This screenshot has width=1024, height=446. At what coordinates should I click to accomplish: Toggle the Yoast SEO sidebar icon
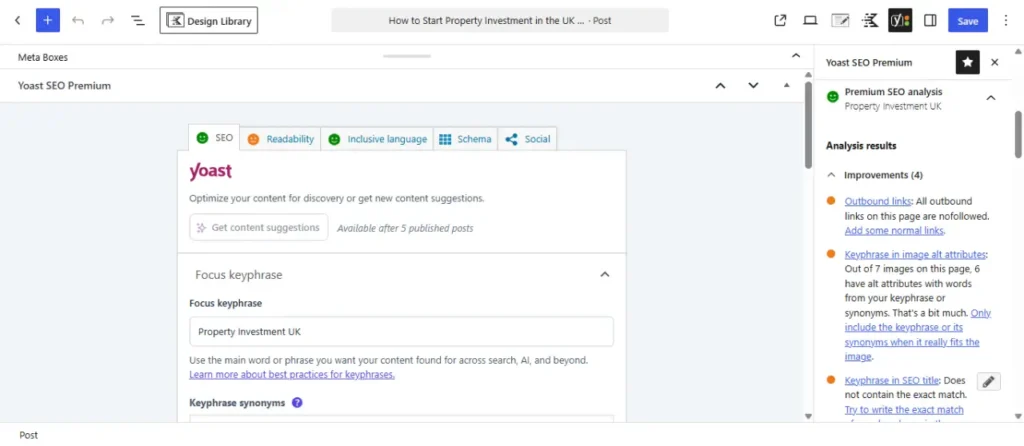point(900,20)
